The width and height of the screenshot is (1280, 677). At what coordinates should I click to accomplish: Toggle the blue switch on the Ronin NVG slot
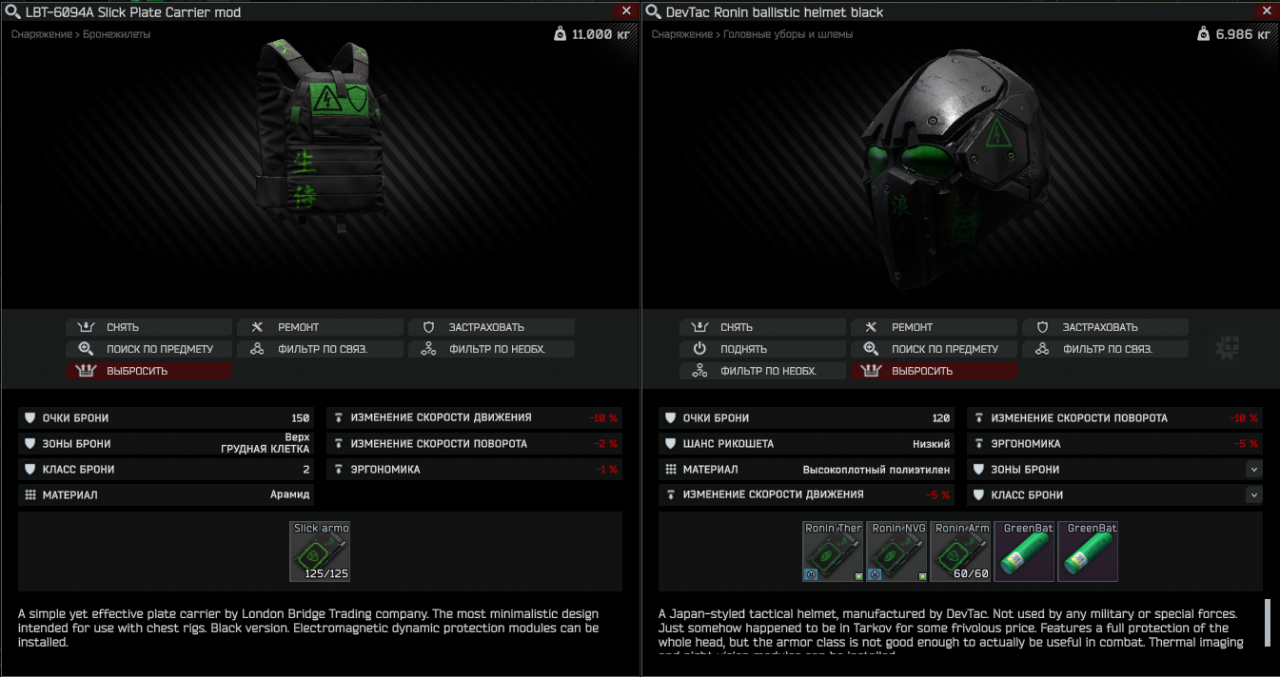click(x=874, y=575)
